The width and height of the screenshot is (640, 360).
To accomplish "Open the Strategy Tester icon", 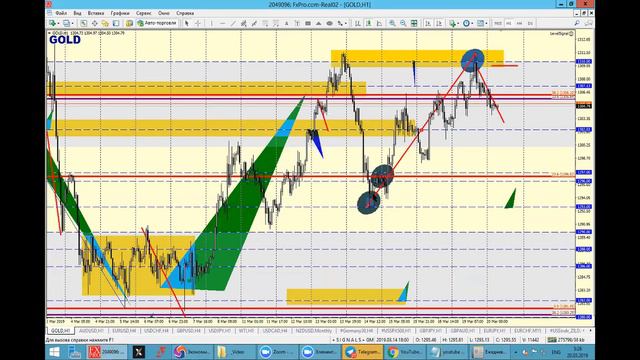I will [x=129, y=23].
